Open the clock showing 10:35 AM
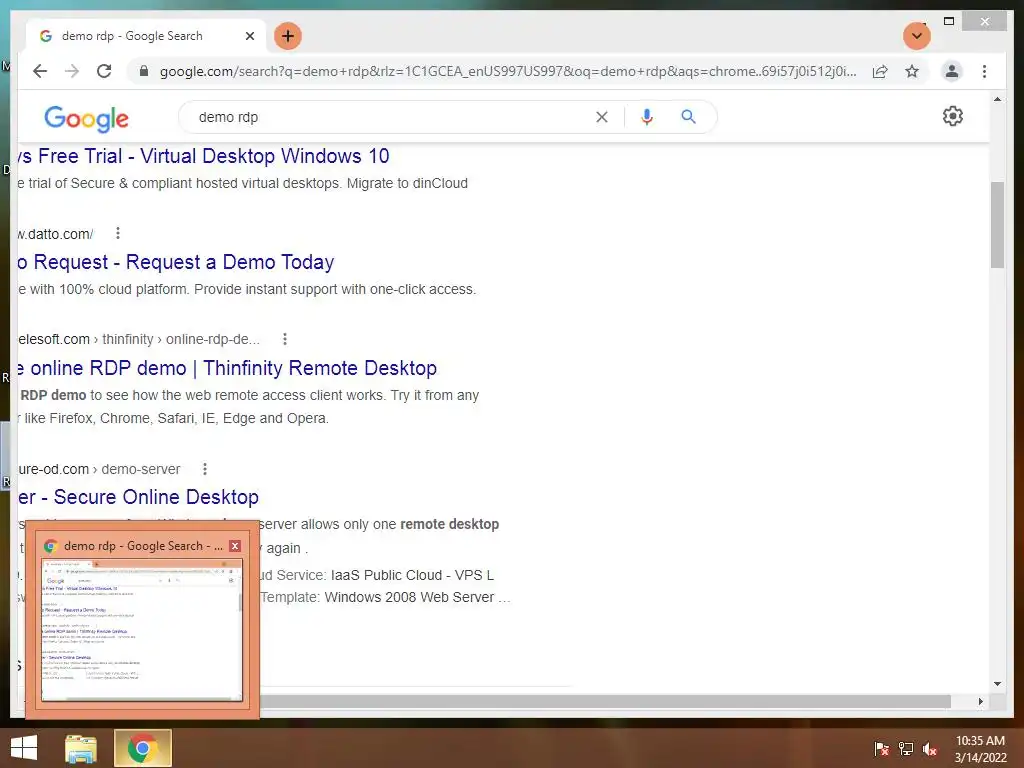This screenshot has height=768, width=1024. [980, 748]
